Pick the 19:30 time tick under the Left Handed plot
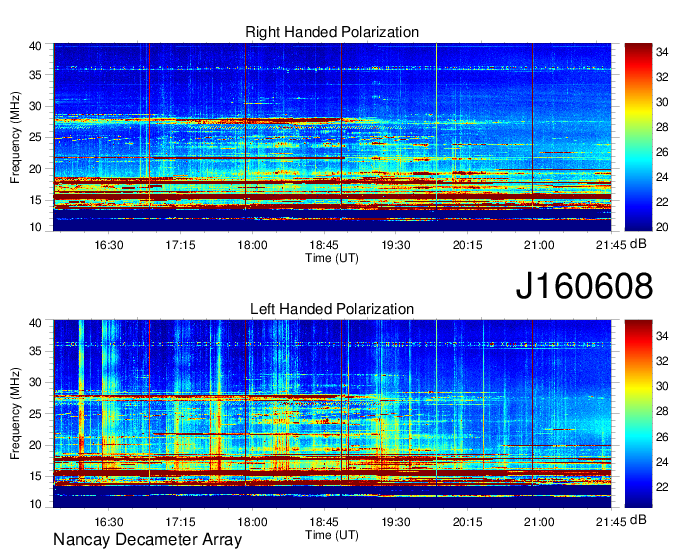Viewport: 680px width, 552px height. 396,522
